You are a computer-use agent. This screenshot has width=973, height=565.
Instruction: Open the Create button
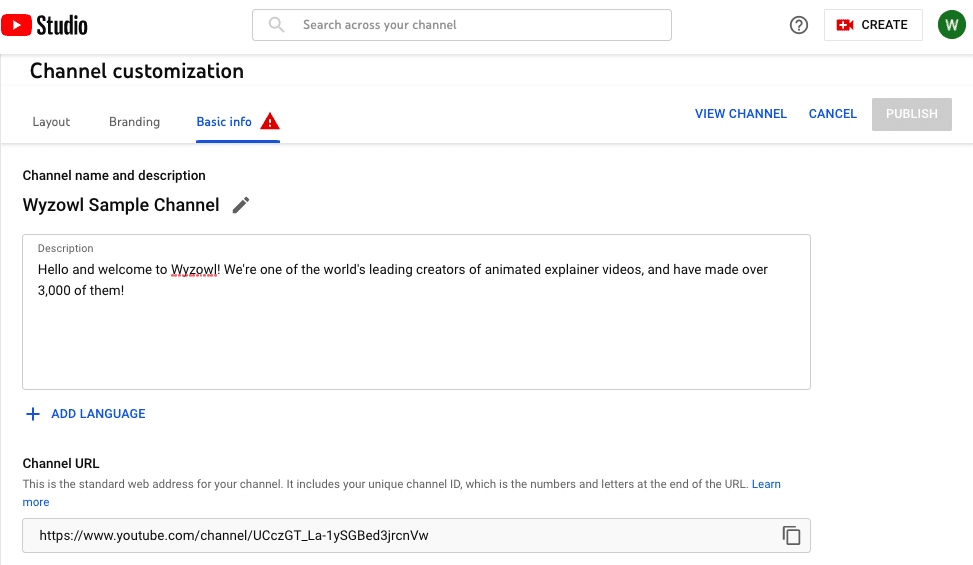click(873, 25)
